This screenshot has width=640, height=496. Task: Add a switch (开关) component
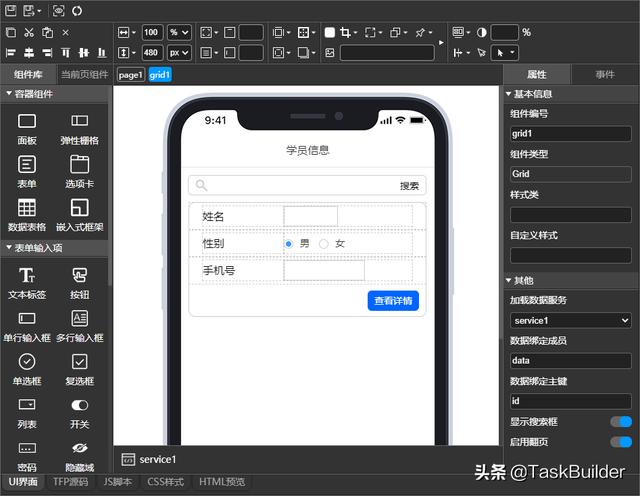point(80,413)
